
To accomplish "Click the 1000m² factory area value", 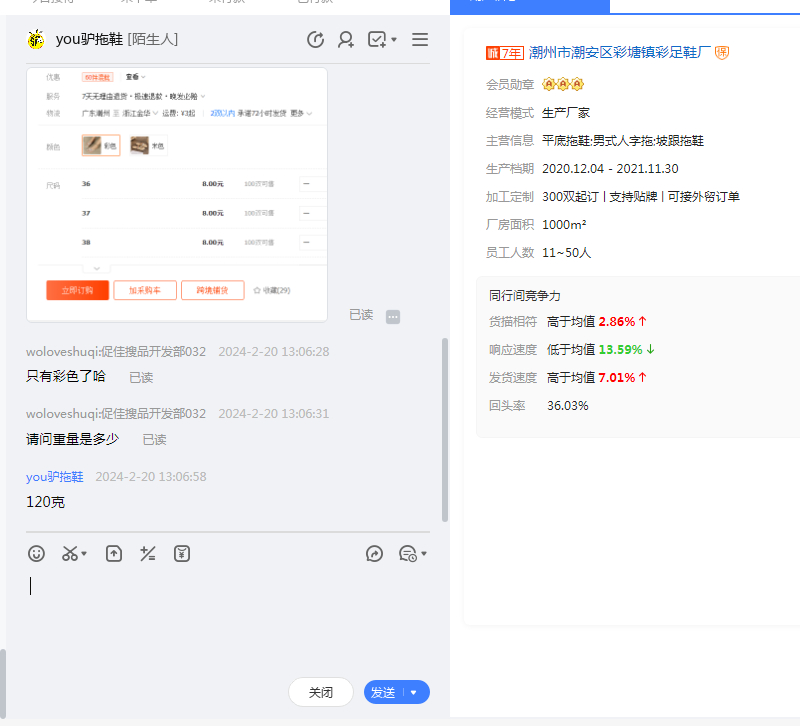I will (564, 224).
